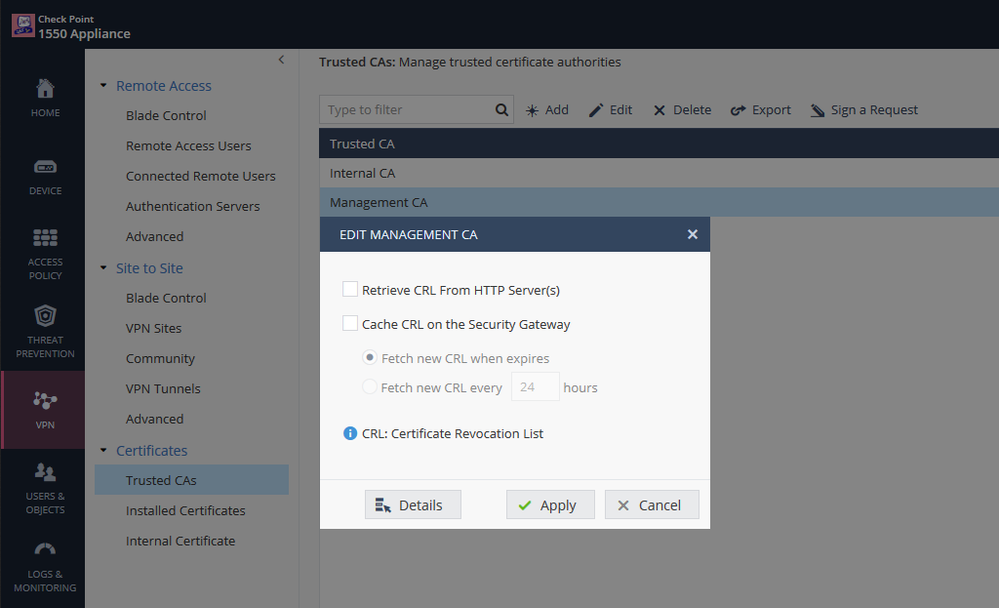Open Users & Objects icon
Image resolution: width=999 pixels, height=608 pixels.
coord(45,471)
